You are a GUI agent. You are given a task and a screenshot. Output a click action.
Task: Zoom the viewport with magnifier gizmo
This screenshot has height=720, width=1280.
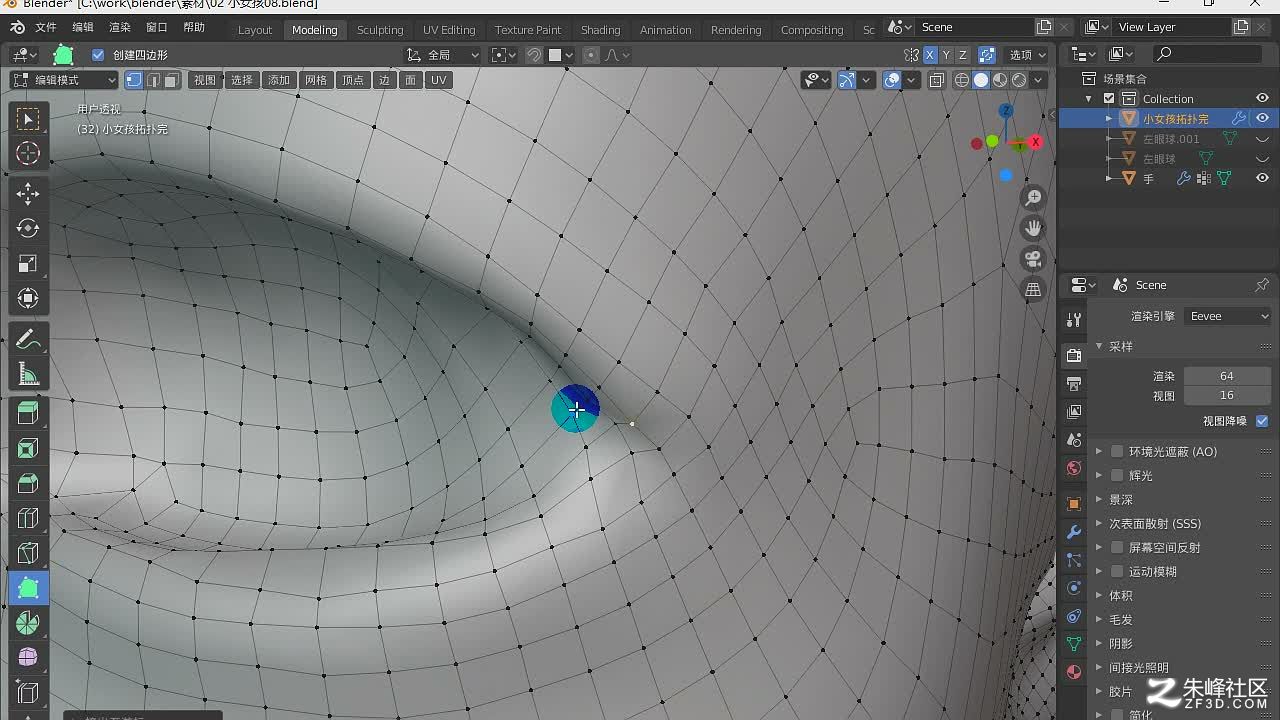(1033, 198)
